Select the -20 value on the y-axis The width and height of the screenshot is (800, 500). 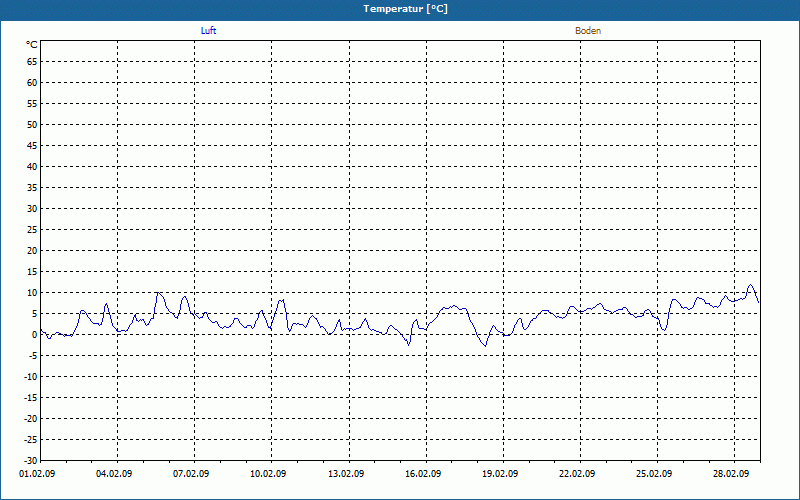[31, 418]
